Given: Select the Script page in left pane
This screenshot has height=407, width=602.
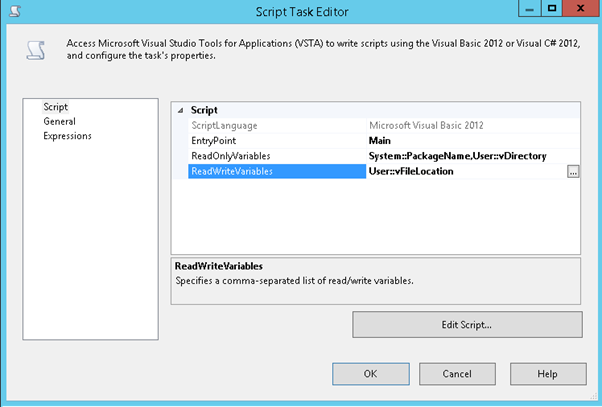Looking at the screenshot, I should point(55,107).
